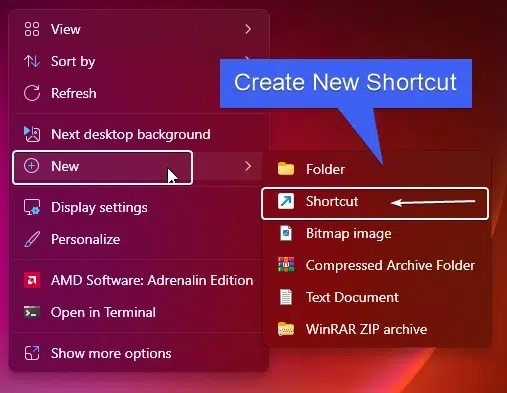Click the zipped folder icon for WinRAR ZIP
507x393 pixels.
click(x=286, y=329)
